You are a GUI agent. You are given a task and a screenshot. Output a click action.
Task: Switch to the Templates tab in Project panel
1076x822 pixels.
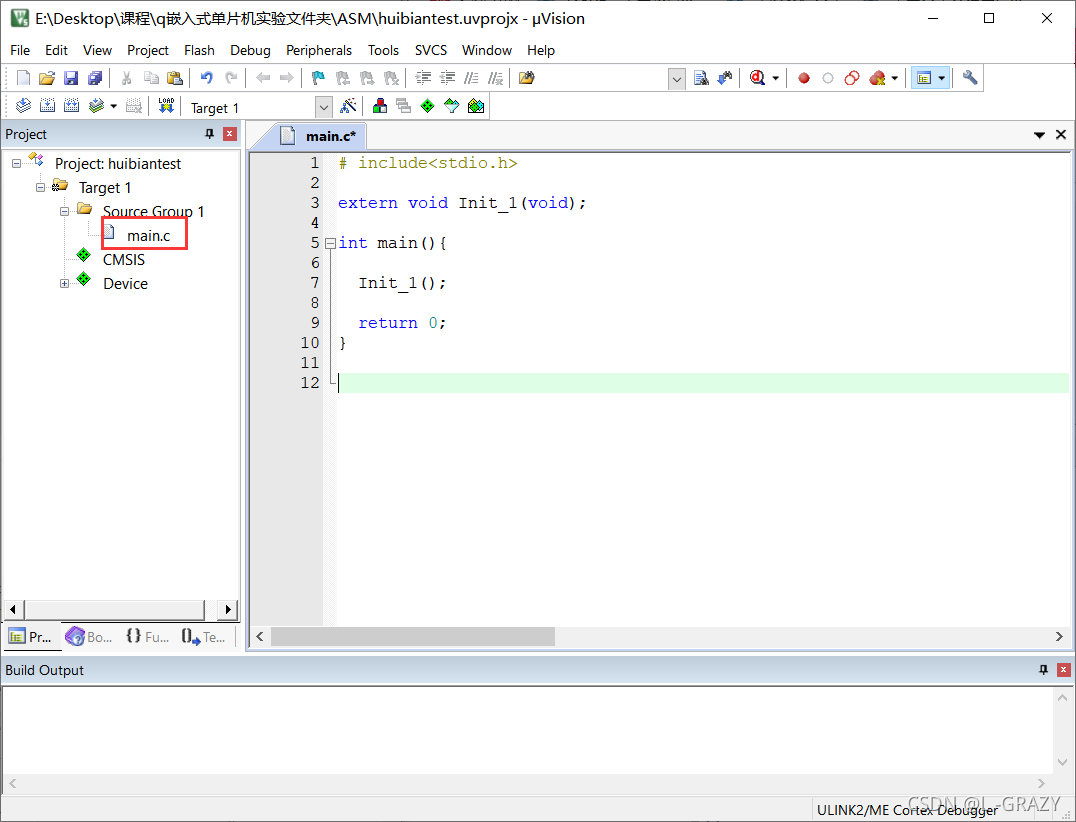[x=204, y=637]
